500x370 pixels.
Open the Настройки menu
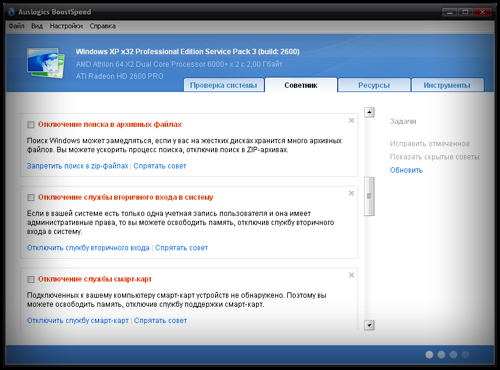tap(66, 26)
